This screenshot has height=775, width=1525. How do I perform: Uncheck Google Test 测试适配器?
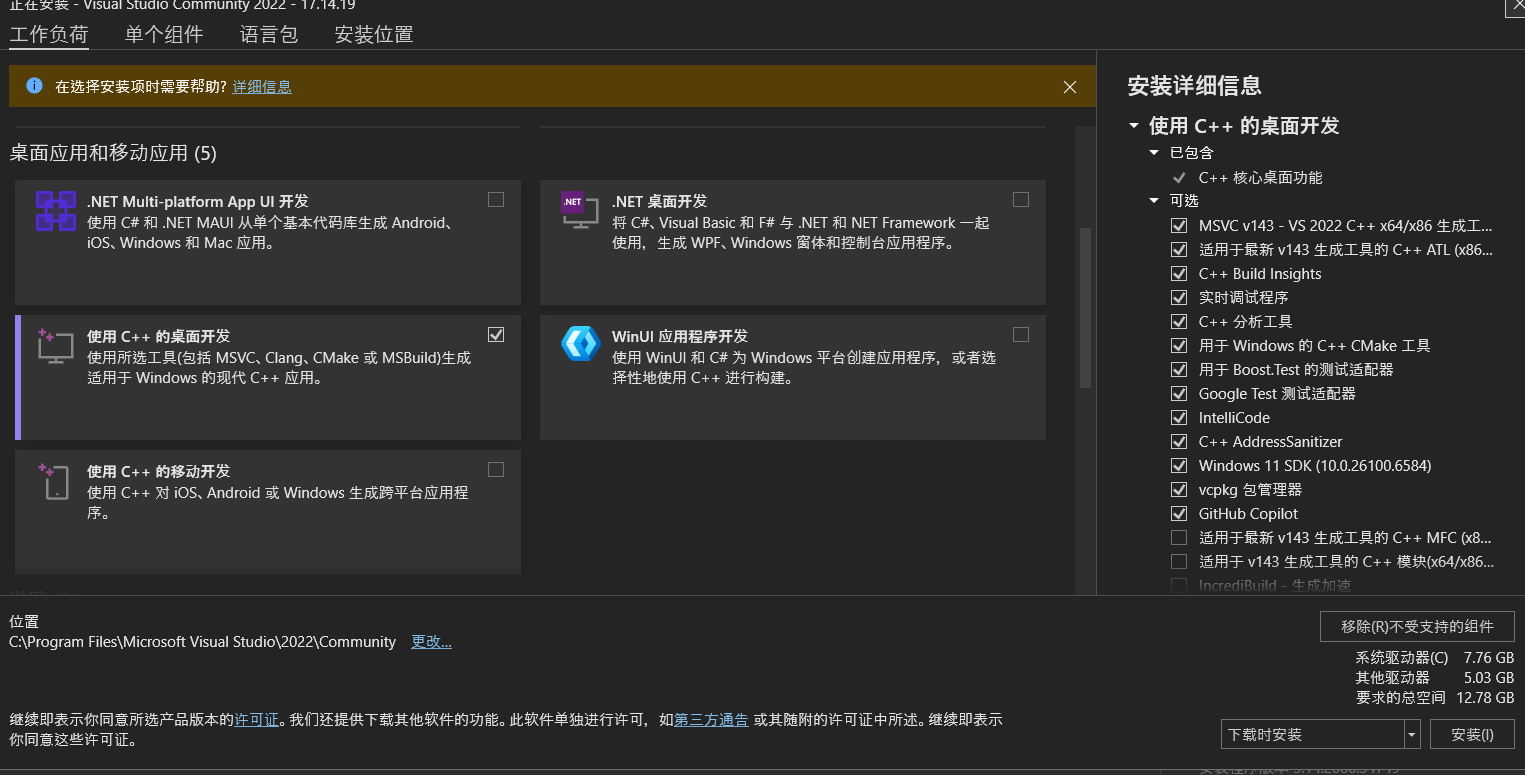pos(1179,394)
